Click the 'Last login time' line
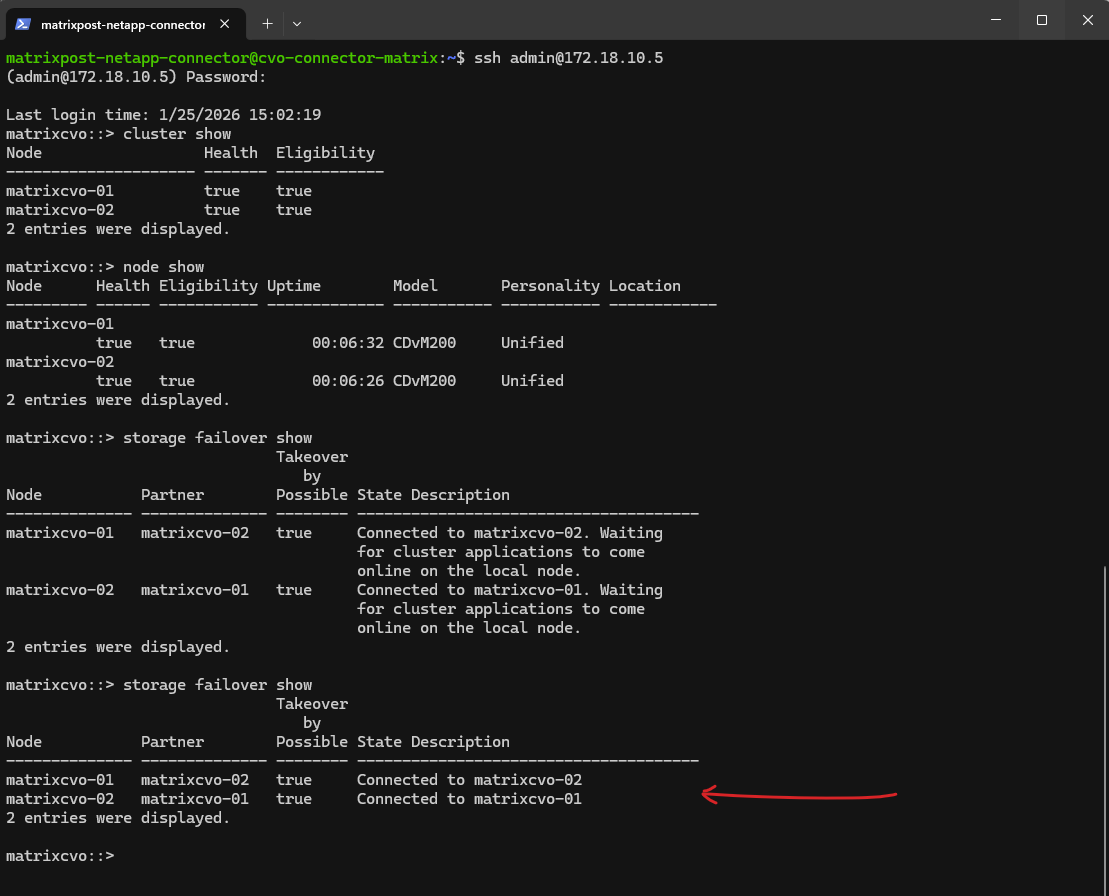The width and height of the screenshot is (1109, 896). (x=163, y=115)
